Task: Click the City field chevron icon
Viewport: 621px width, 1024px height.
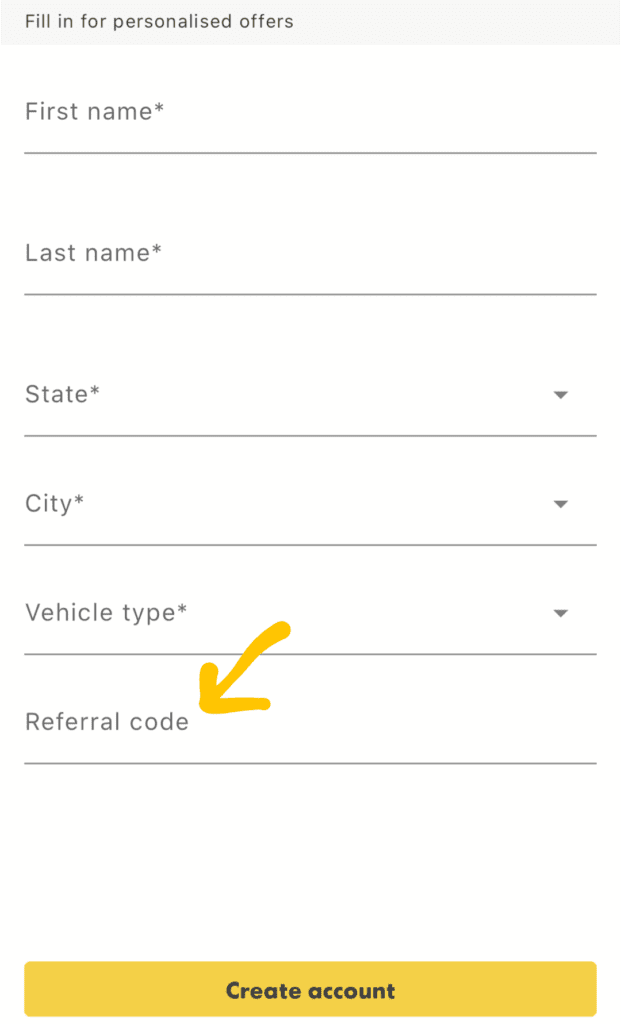Action: coord(560,504)
